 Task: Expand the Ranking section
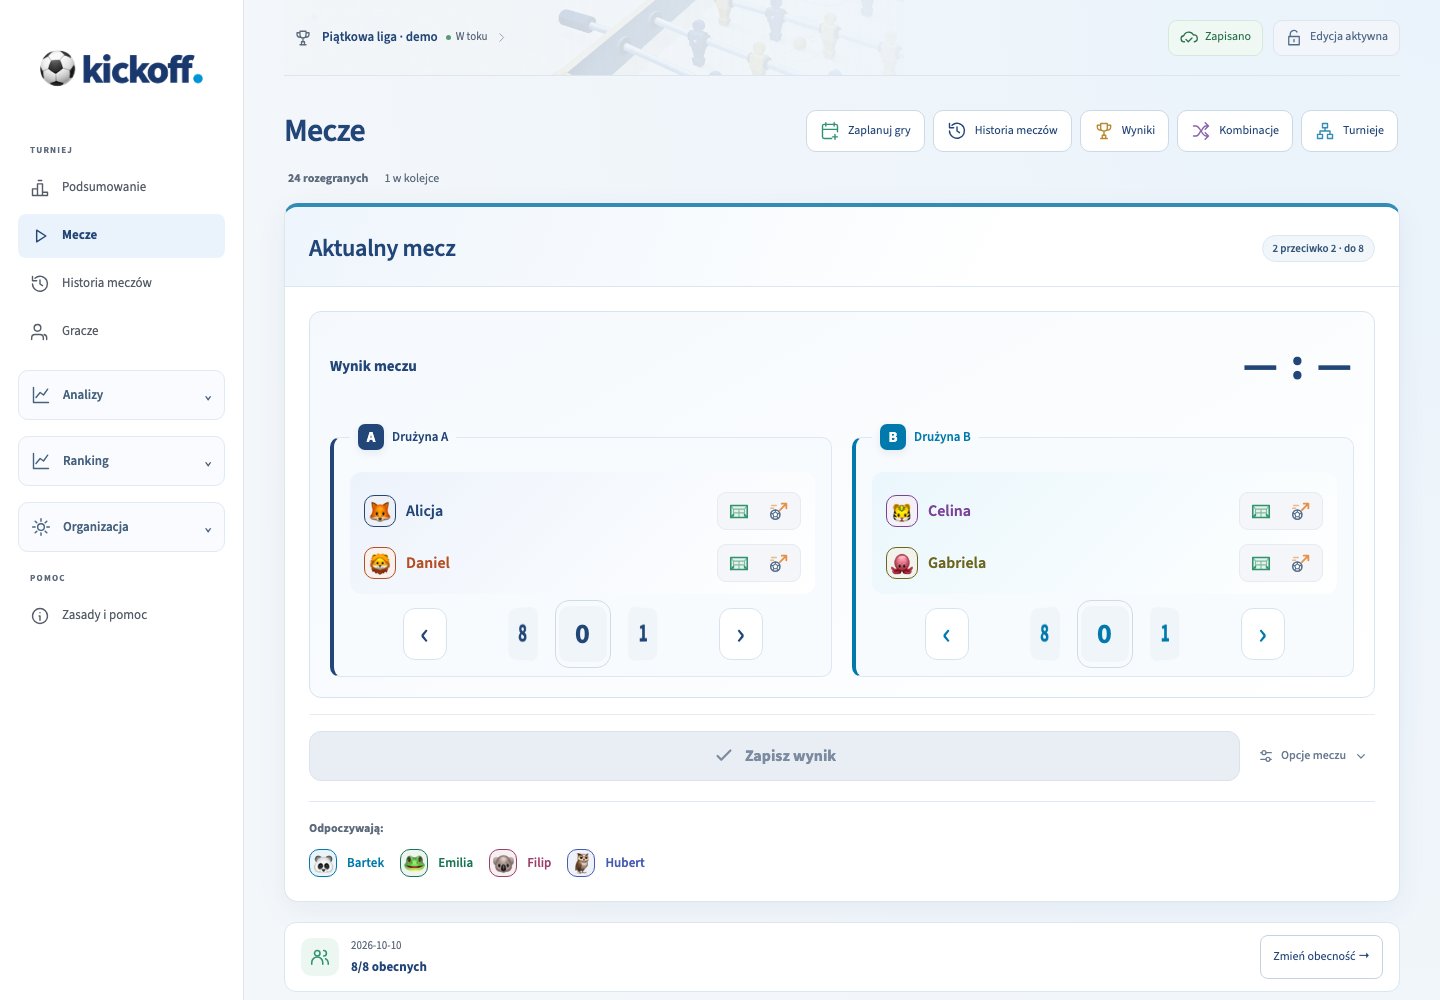[122, 461]
